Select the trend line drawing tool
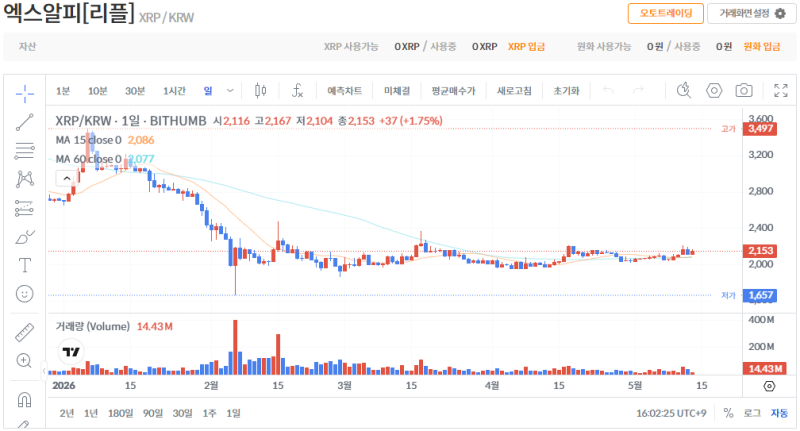Viewport: 800px width, 431px height. (24, 122)
